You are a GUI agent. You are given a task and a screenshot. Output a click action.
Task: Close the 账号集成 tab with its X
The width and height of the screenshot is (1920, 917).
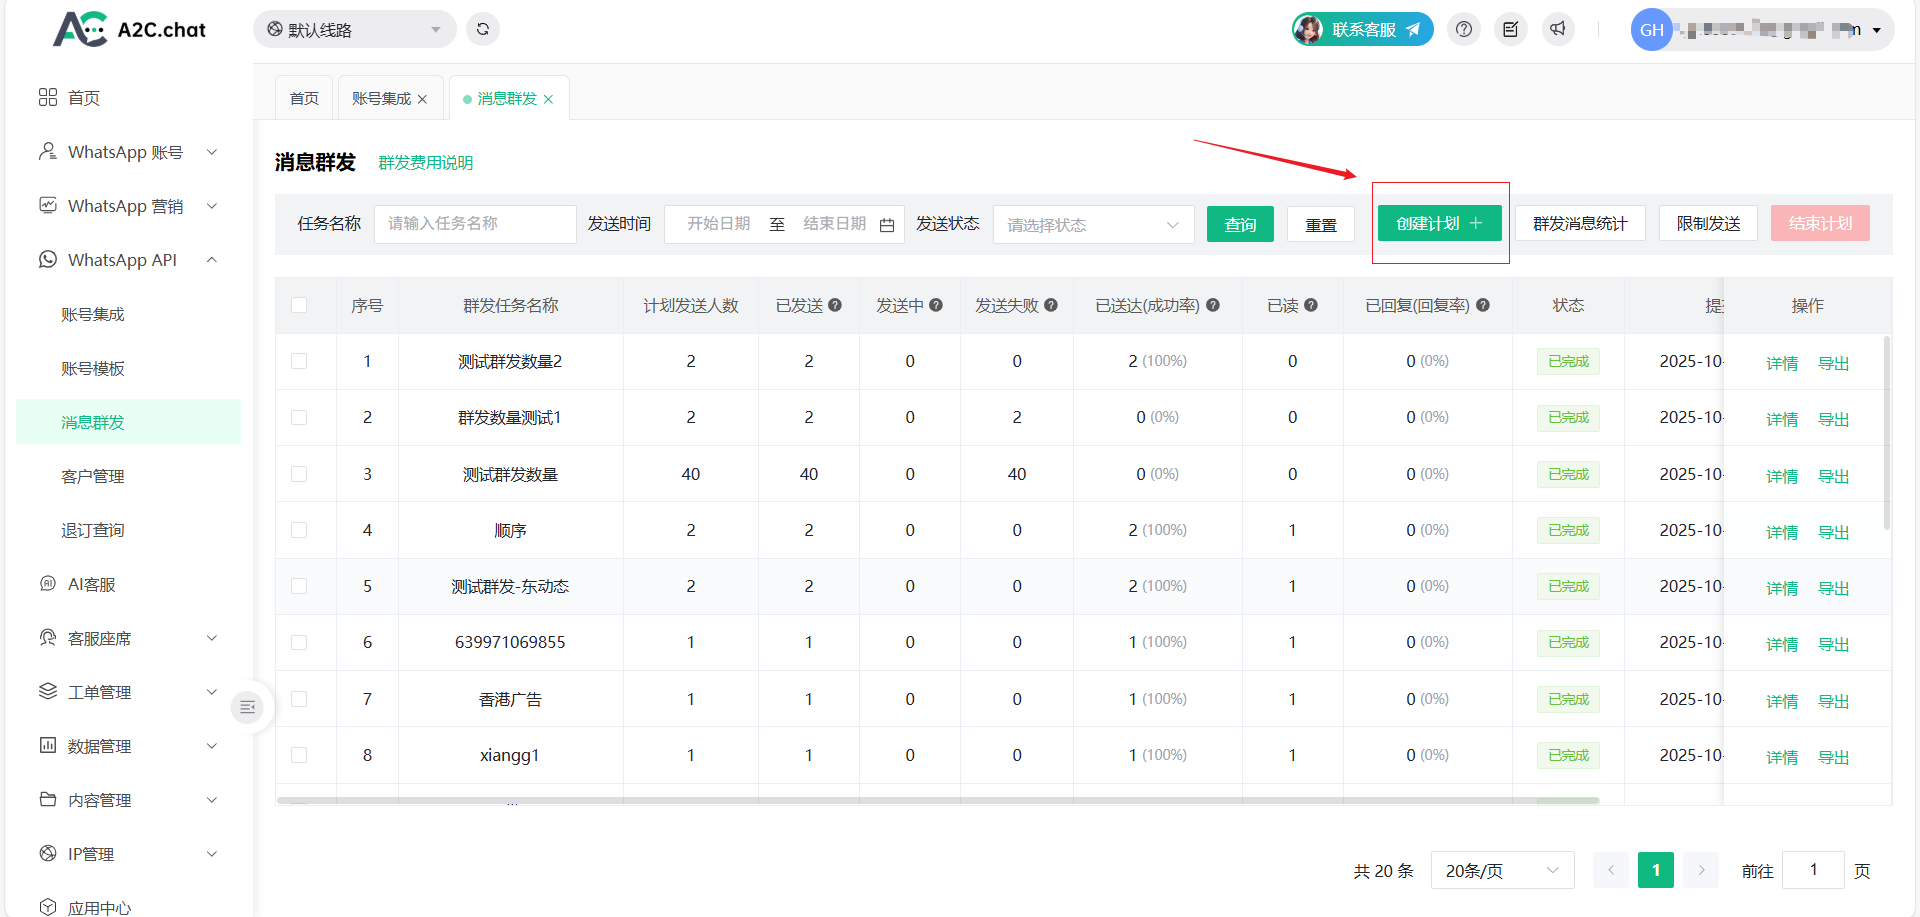423,99
